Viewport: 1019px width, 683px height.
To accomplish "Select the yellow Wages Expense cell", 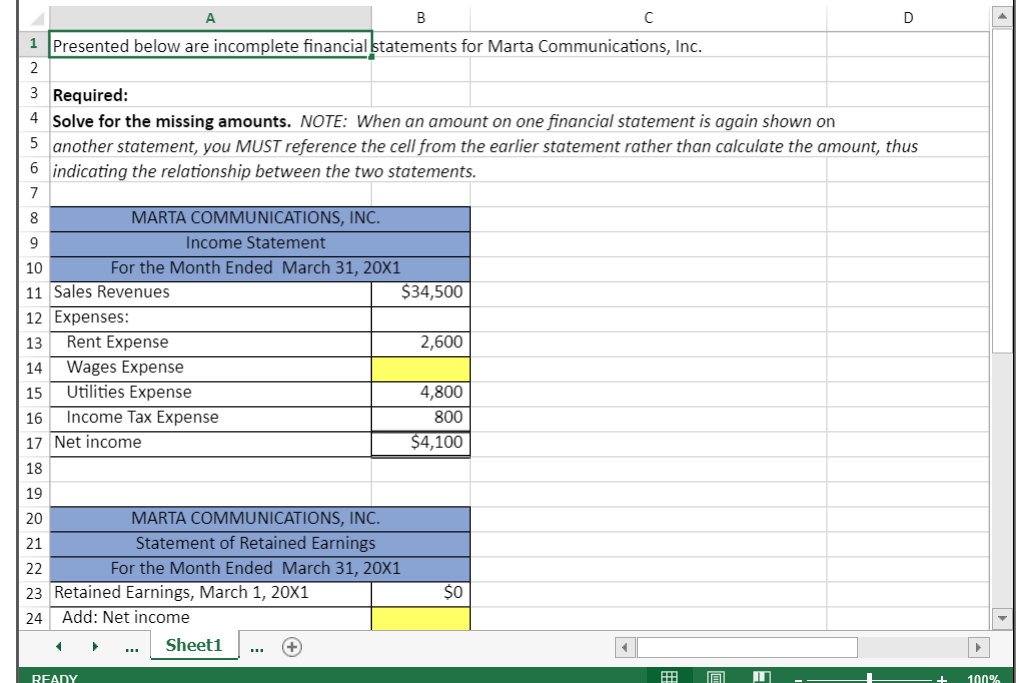I will (420, 367).
